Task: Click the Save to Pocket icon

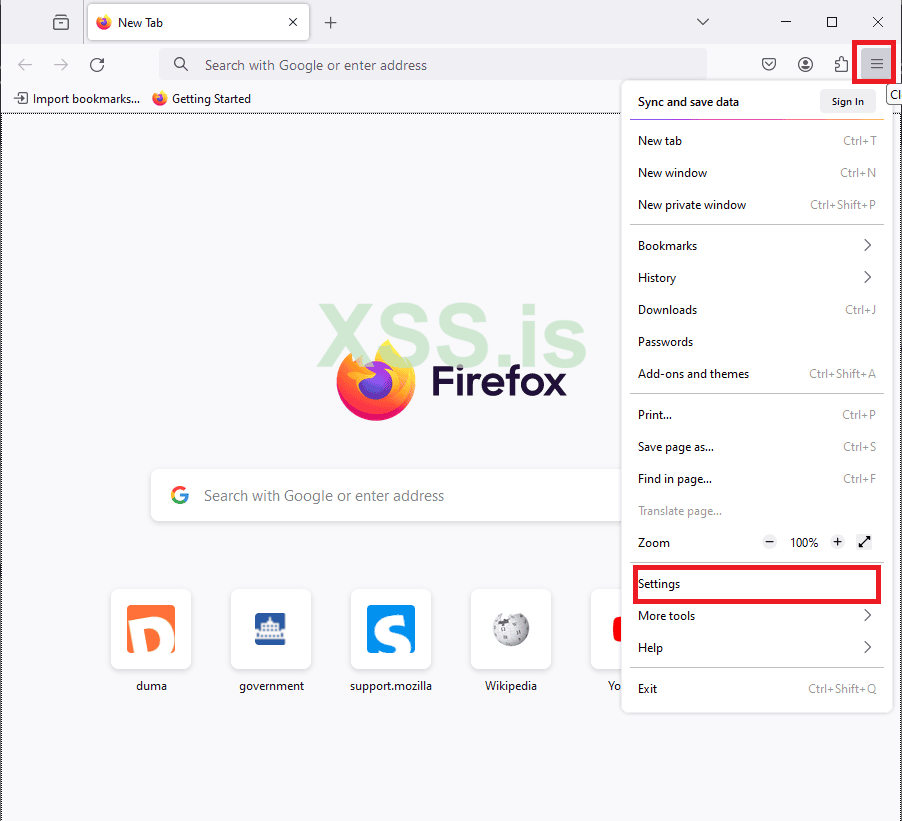Action: (769, 64)
